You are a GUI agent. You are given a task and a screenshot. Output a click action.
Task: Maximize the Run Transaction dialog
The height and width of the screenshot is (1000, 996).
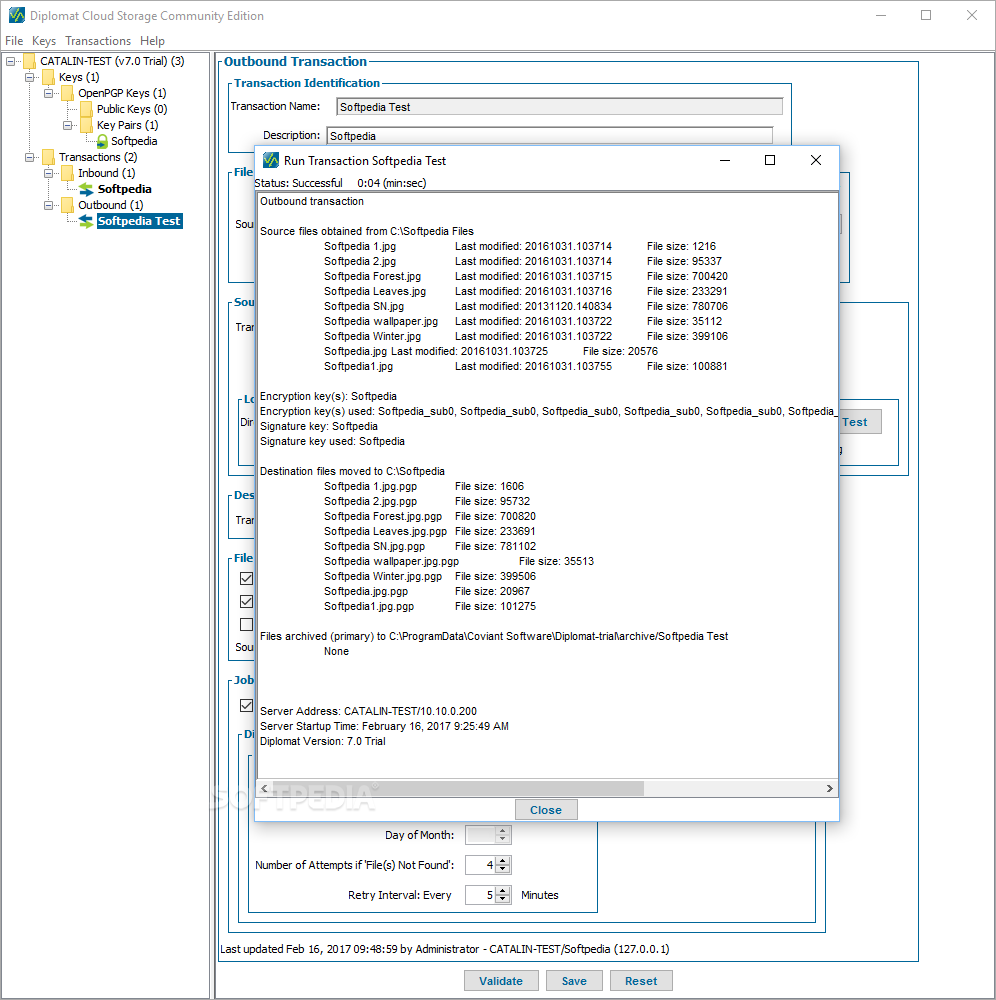point(770,160)
